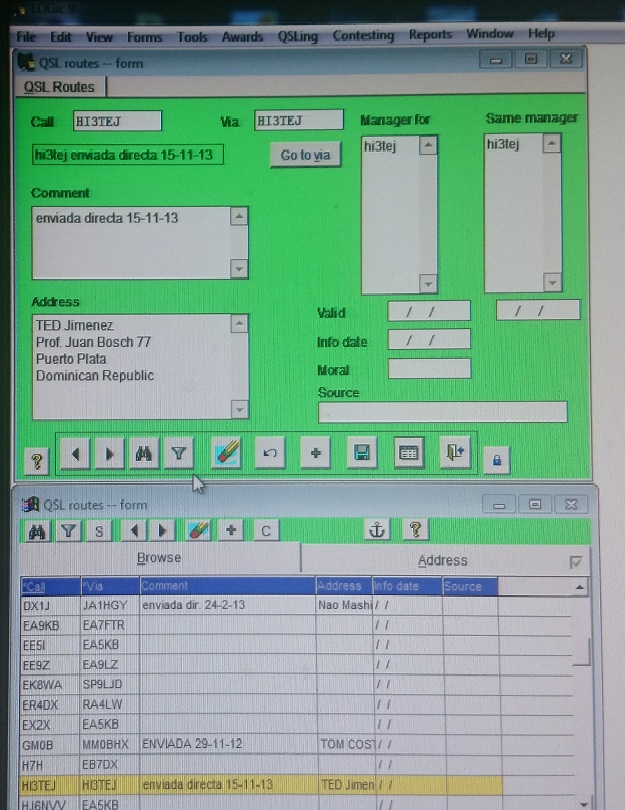Click the browse table grid icon
The image size is (625, 810).
coord(409,453)
